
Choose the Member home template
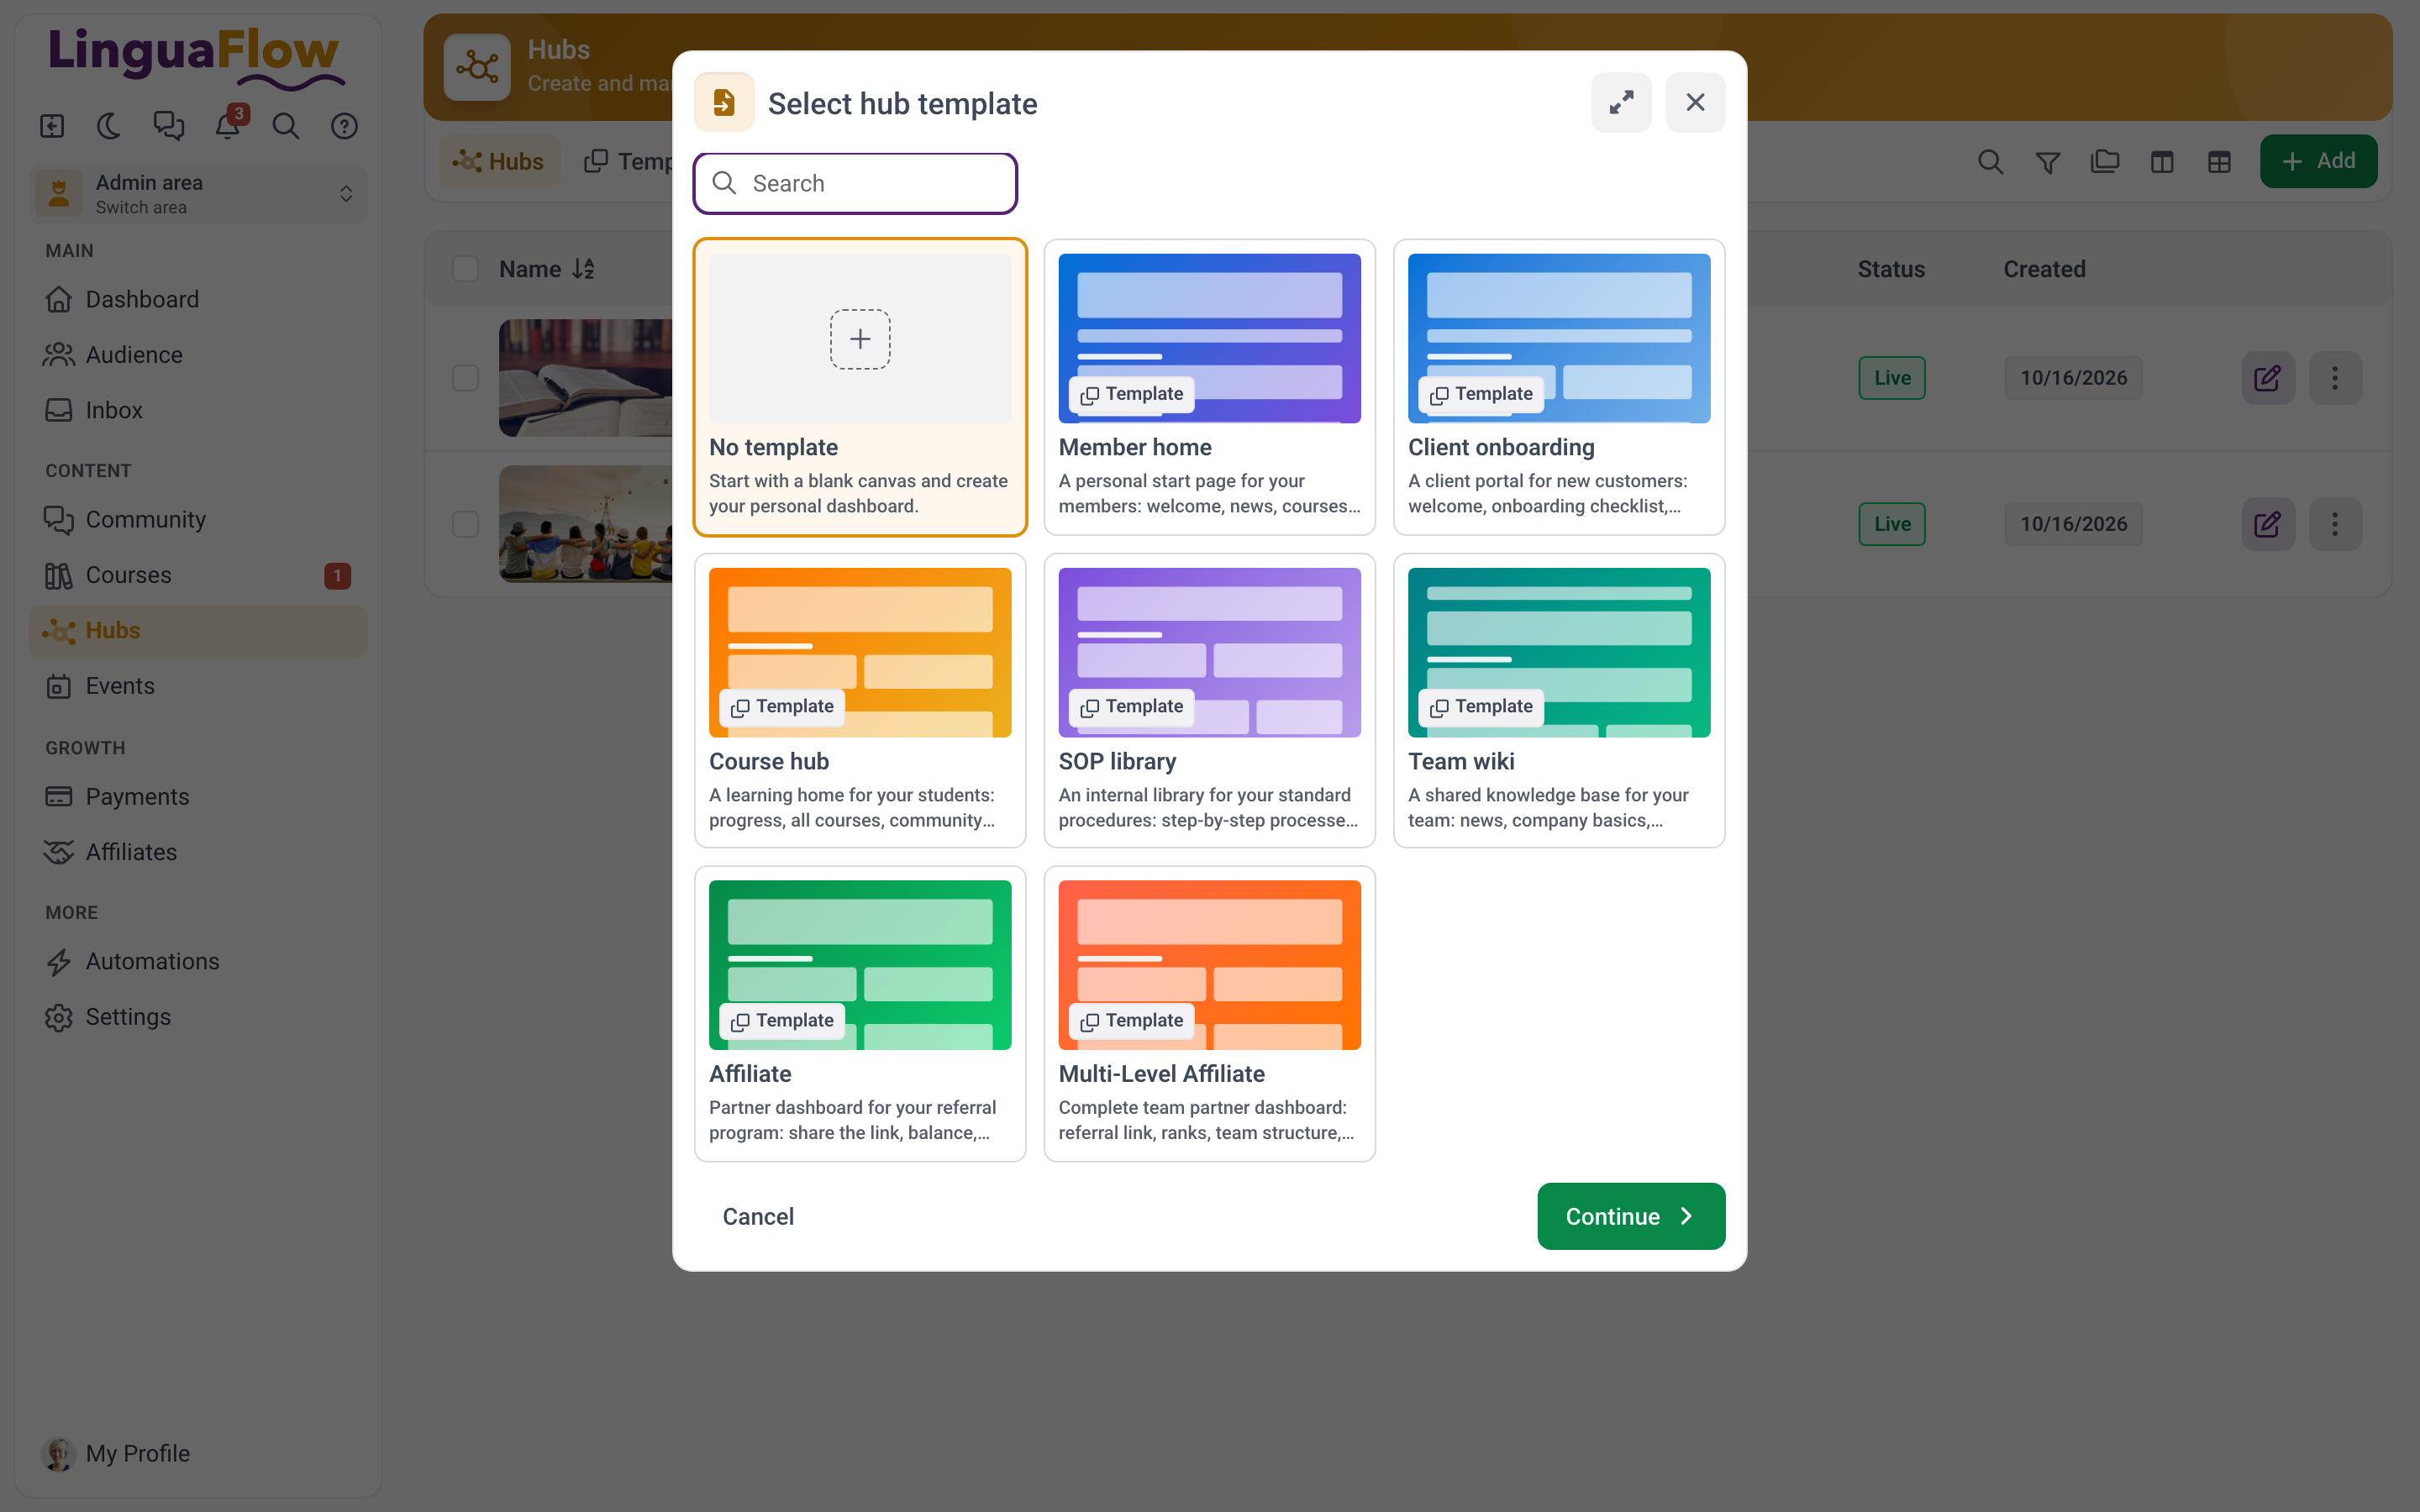tap(1209, 387)
